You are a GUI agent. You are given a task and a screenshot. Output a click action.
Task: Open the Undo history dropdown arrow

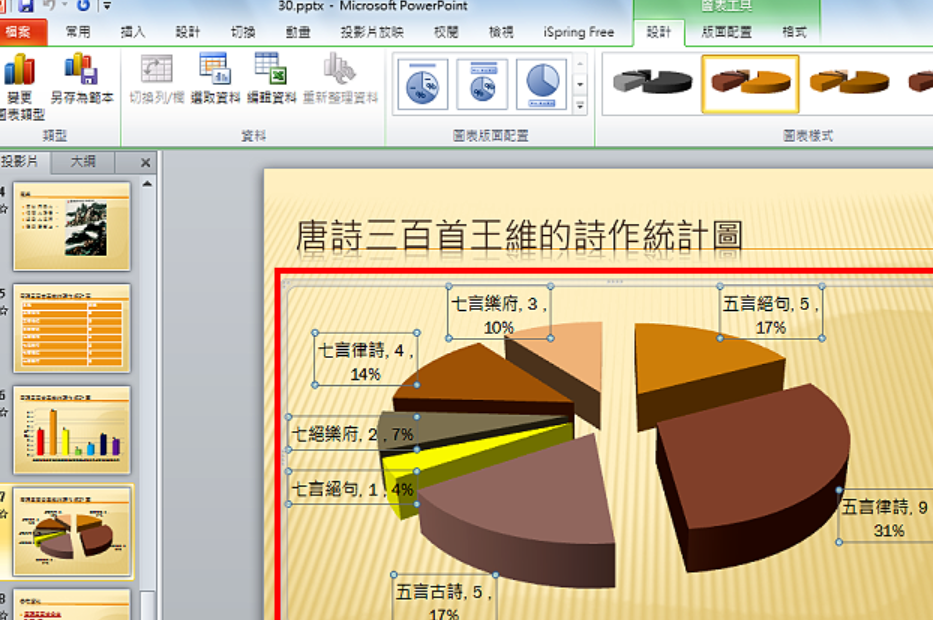64,5
